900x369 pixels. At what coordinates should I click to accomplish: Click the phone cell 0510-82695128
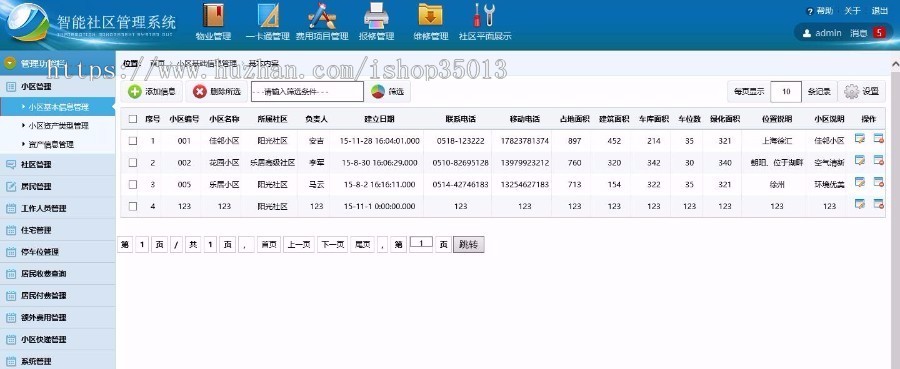[x=461, y=163]
